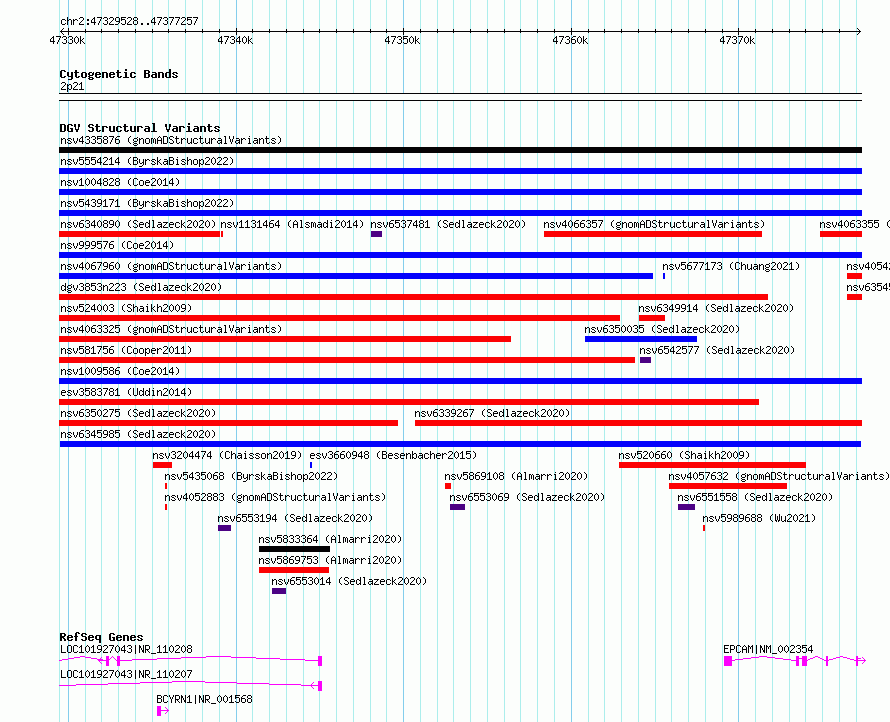Screen dimensions: 890x722
Task: Open nsv6551558 (Sedlazeck2020) label
Action: pyautogui.click(x=755, y=497)
